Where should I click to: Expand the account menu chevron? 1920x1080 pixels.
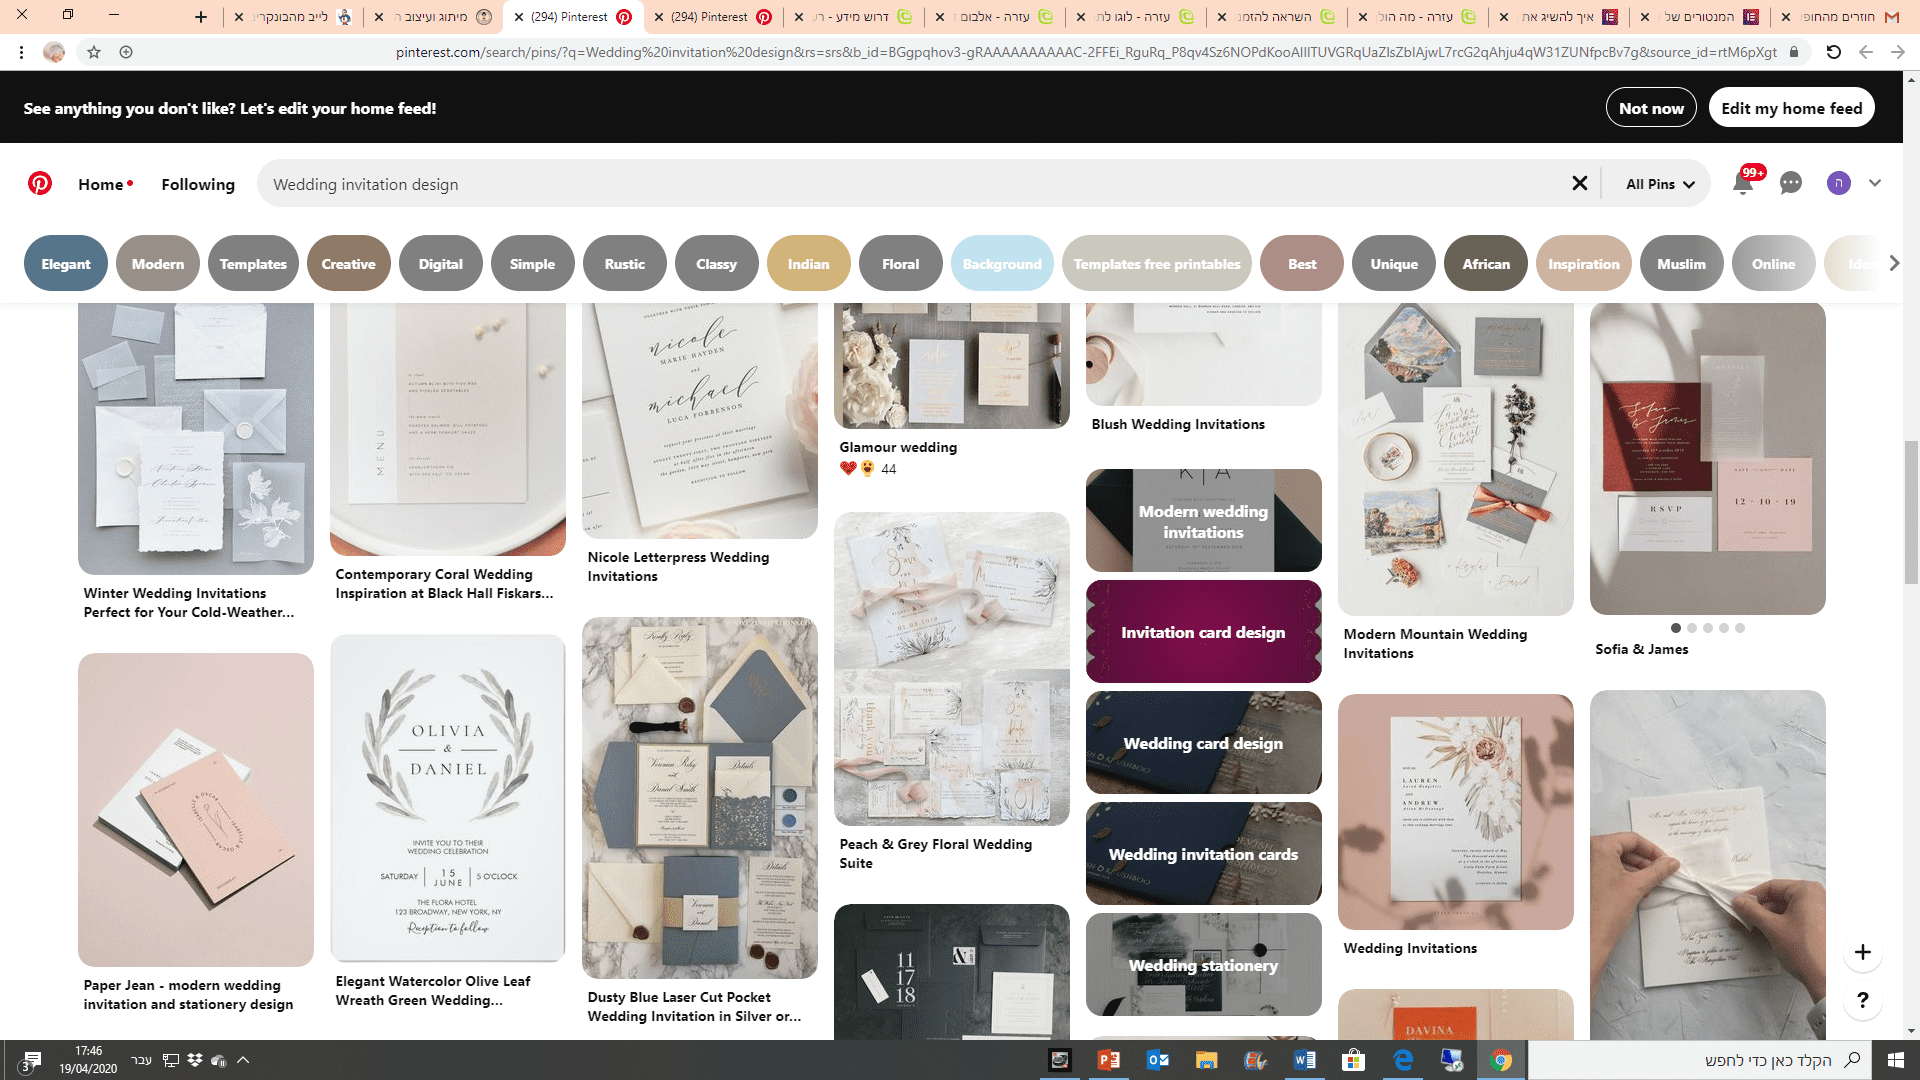1875,183
